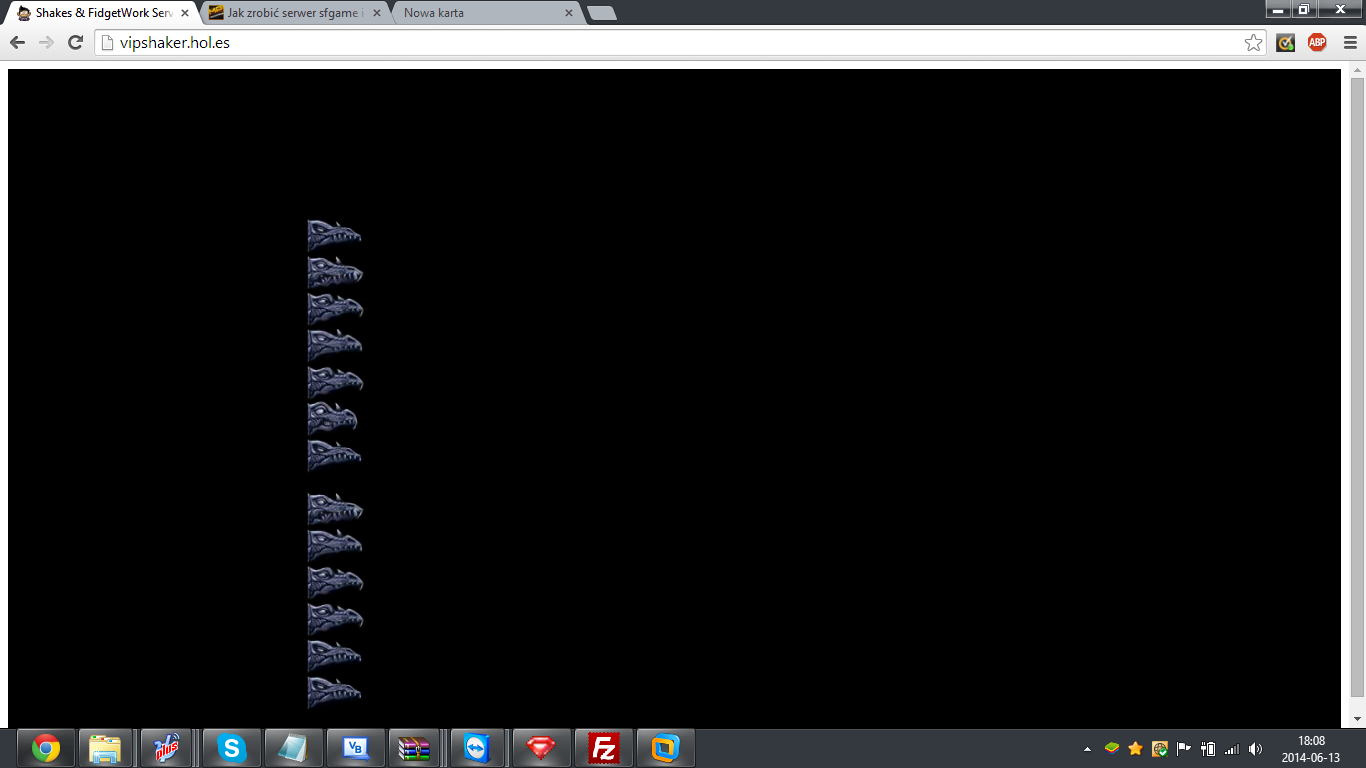The width and height of the screenshot is (1366, 768).
Task: Click the topmost dragon head image on page
Action: tap(334, 236)
